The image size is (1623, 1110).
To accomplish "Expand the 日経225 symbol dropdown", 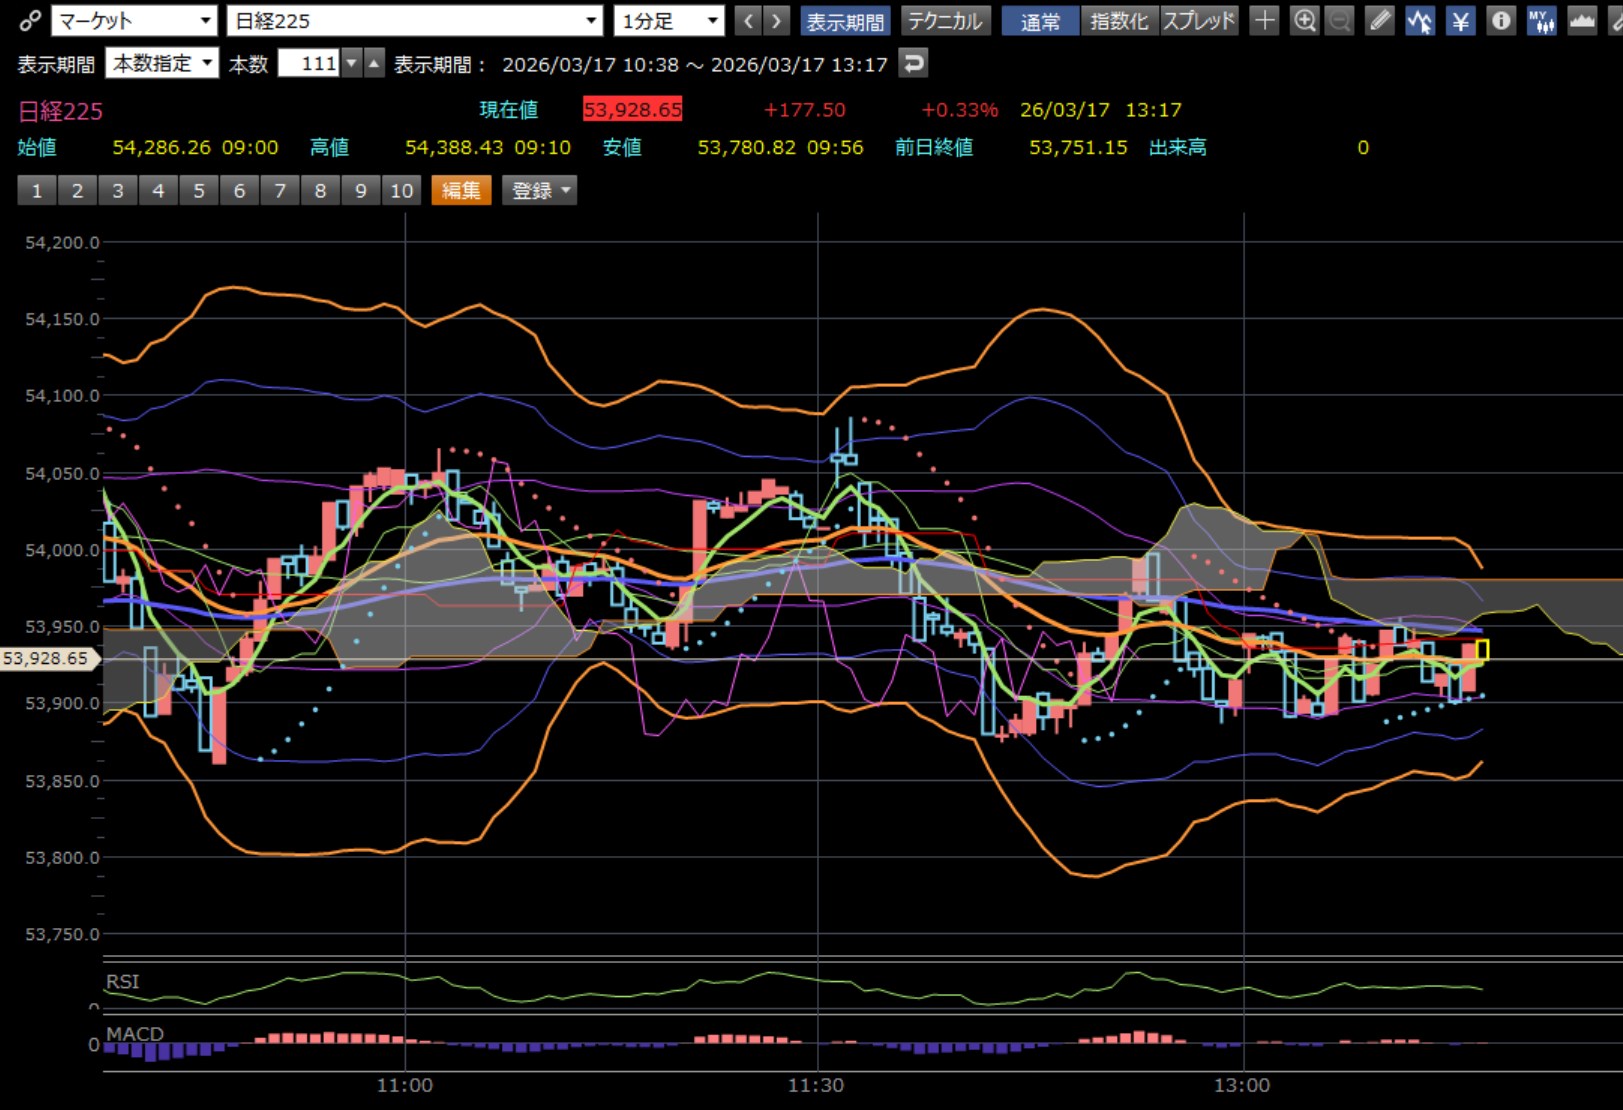I will (414, 21).
